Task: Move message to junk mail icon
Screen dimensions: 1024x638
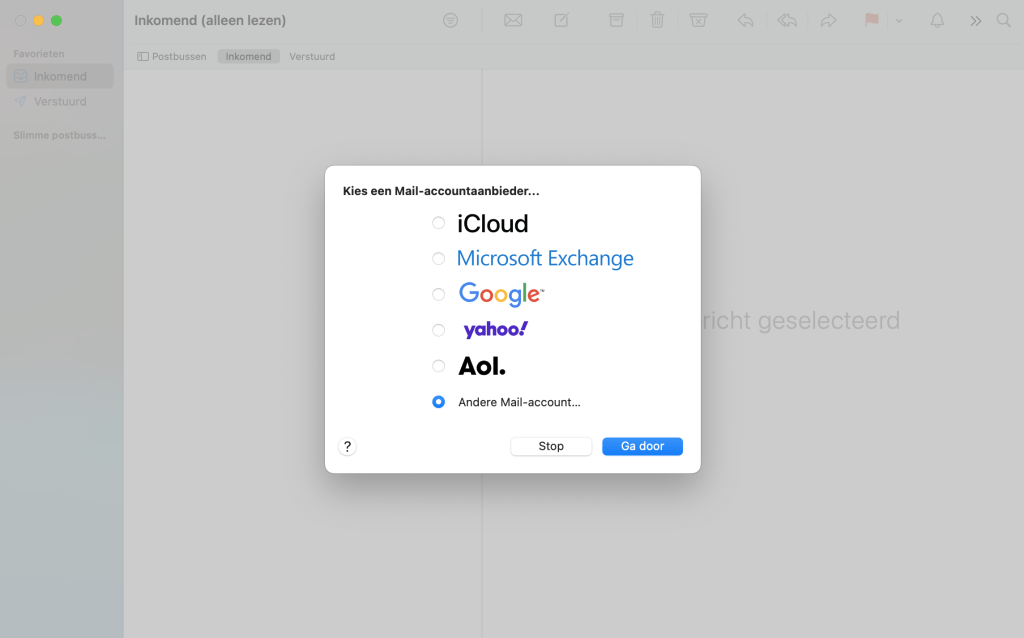Action: [x=698, y=20]
